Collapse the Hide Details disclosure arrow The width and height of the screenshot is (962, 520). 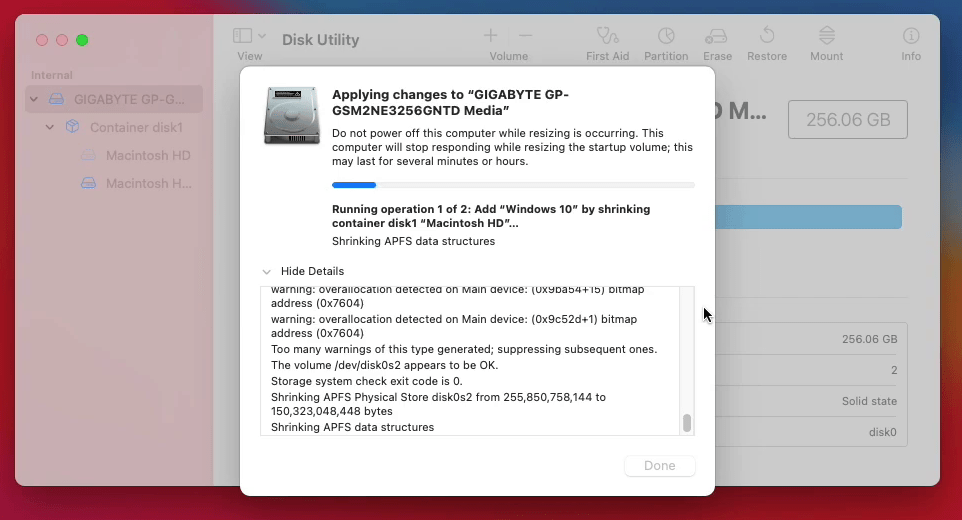click(266, 272)
